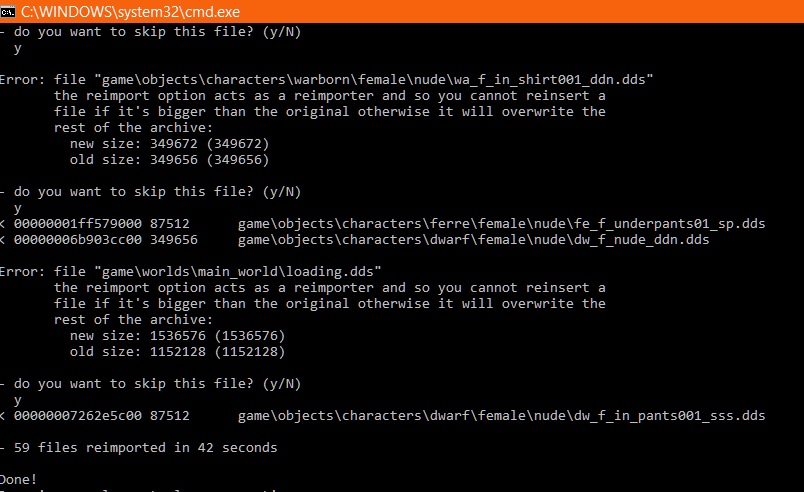Click the fe_f_underpants01_sp.dds file path
The width and height of the screenshot is (804, 492).
(502, 223)
